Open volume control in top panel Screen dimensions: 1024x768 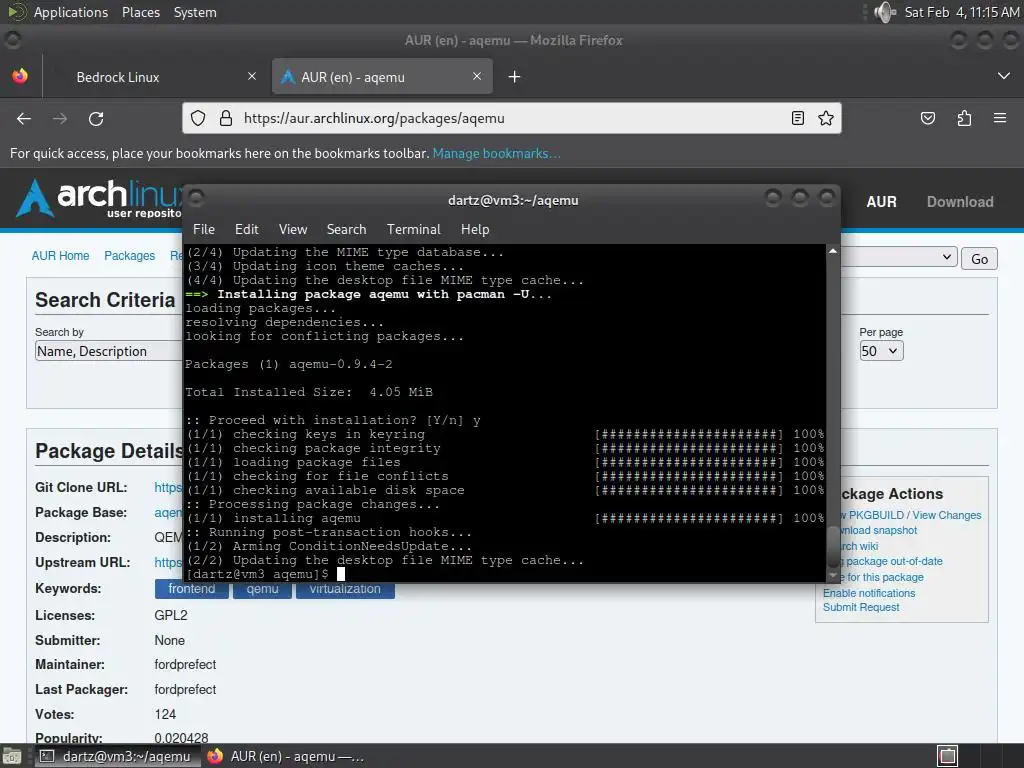pos(885,12)
